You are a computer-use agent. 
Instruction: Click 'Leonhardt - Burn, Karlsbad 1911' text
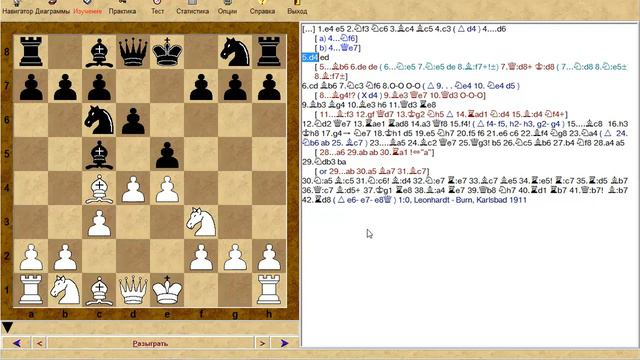[470, 200]
